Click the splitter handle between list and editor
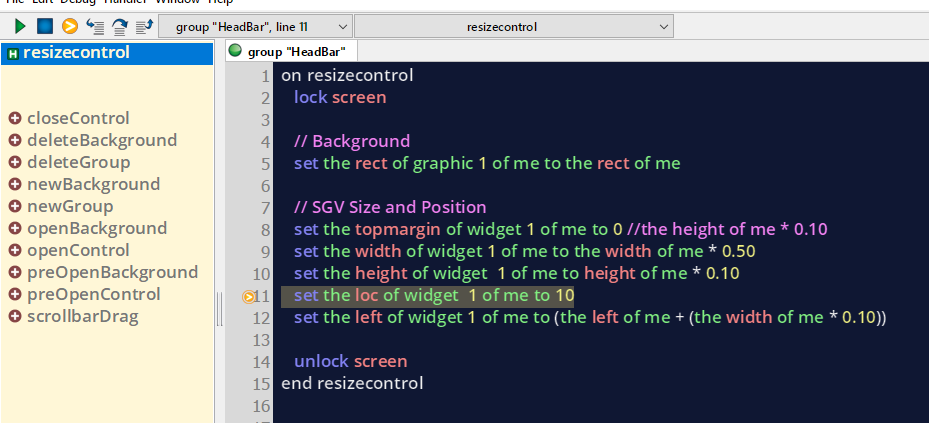The height and width of the screenshot is (423, 929). [x=219, y=316]
